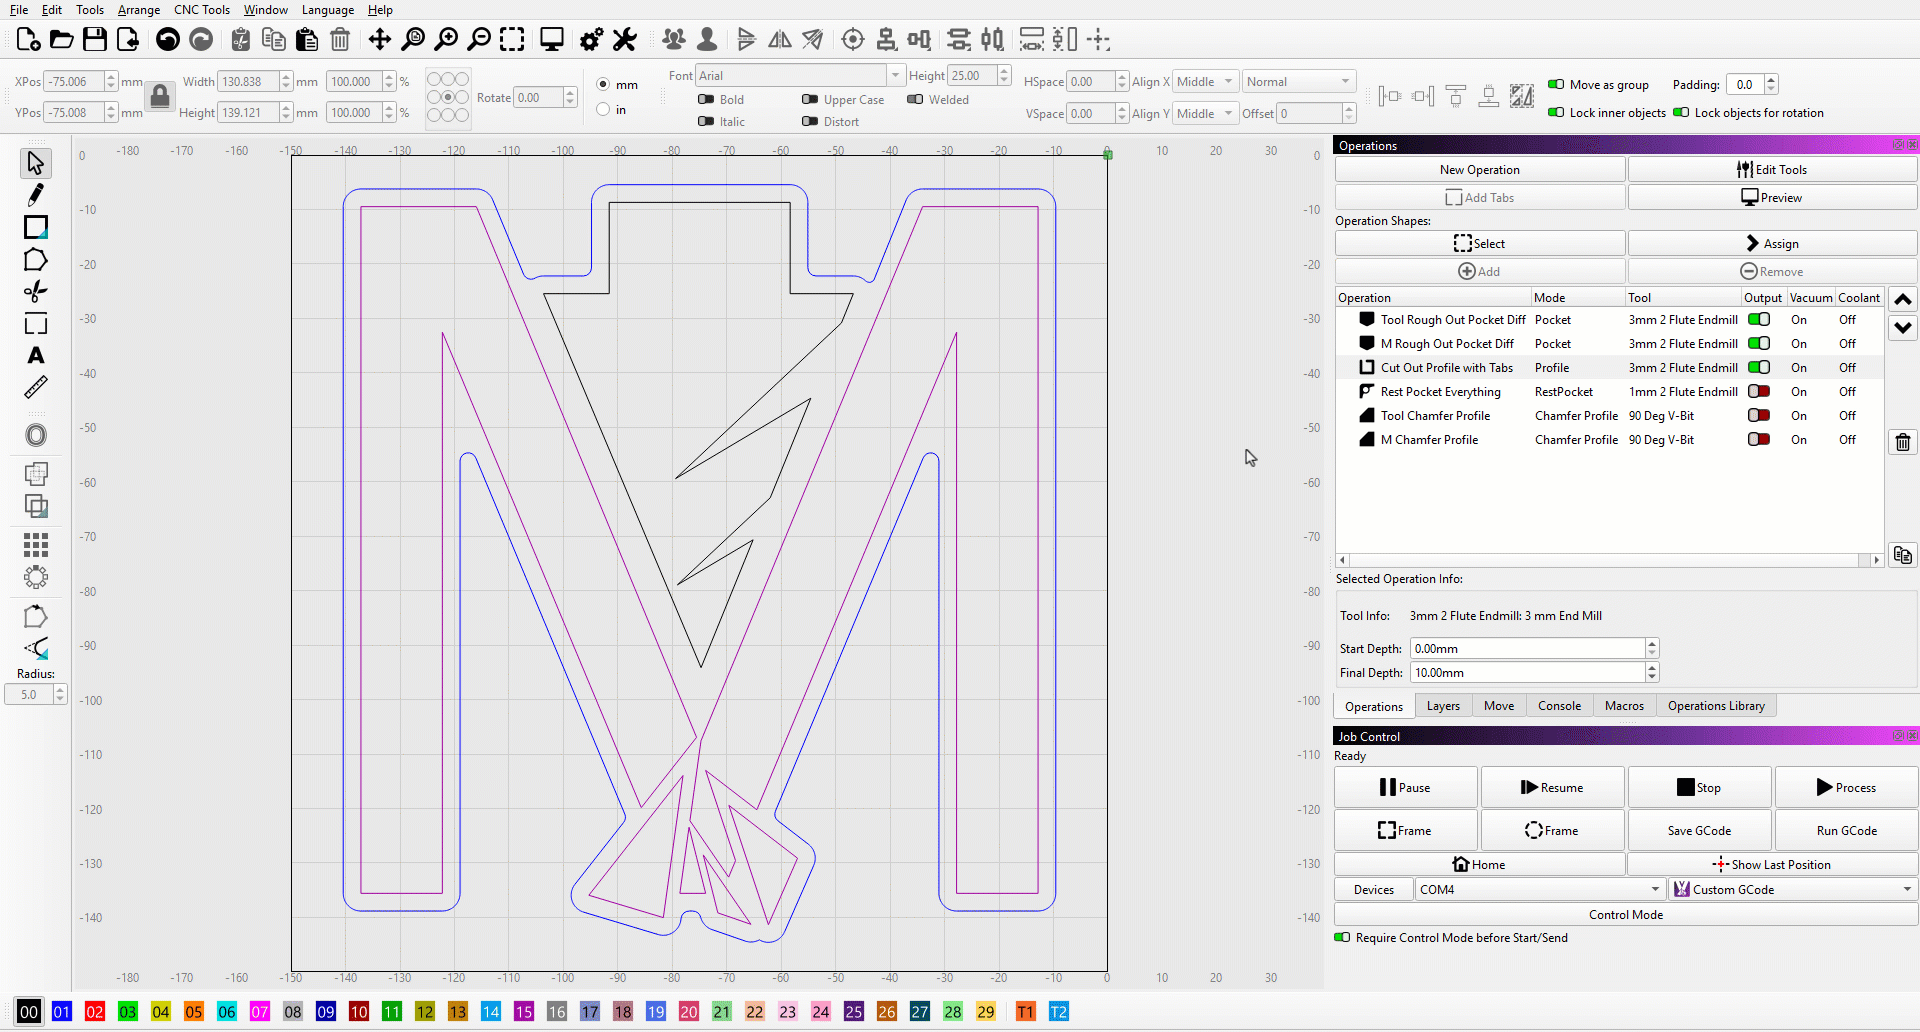The image size is (1920, 1032).
Task: Choose the rectangle drawing tool
Action: tap(36, 228)
